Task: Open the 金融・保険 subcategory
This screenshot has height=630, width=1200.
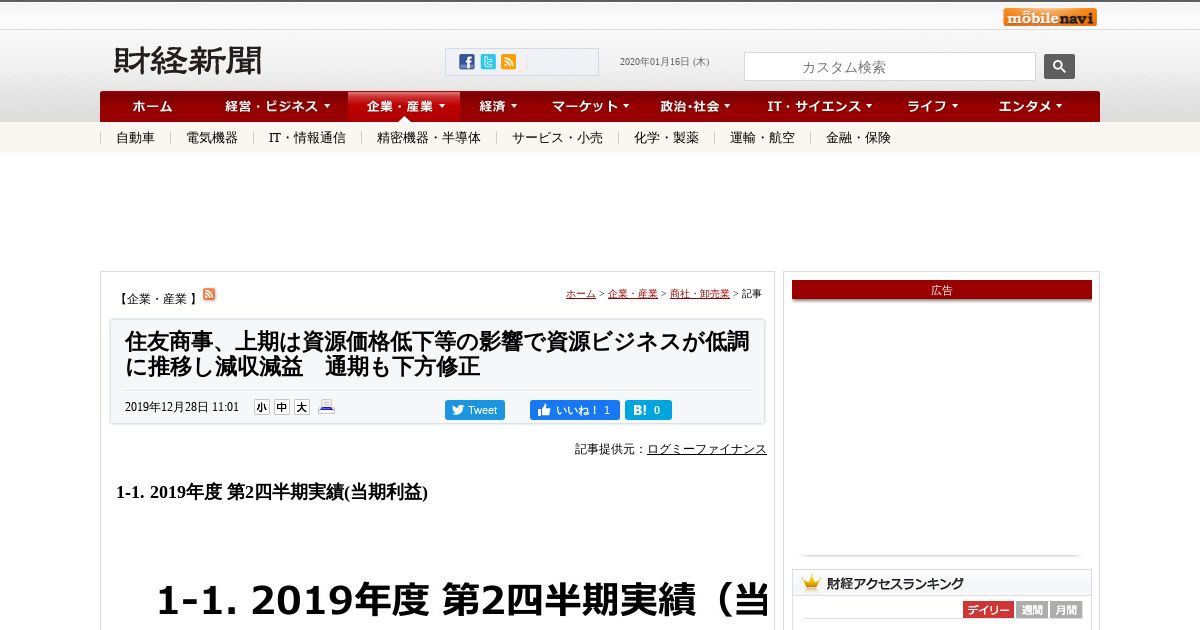Action: tap(858, 138)
